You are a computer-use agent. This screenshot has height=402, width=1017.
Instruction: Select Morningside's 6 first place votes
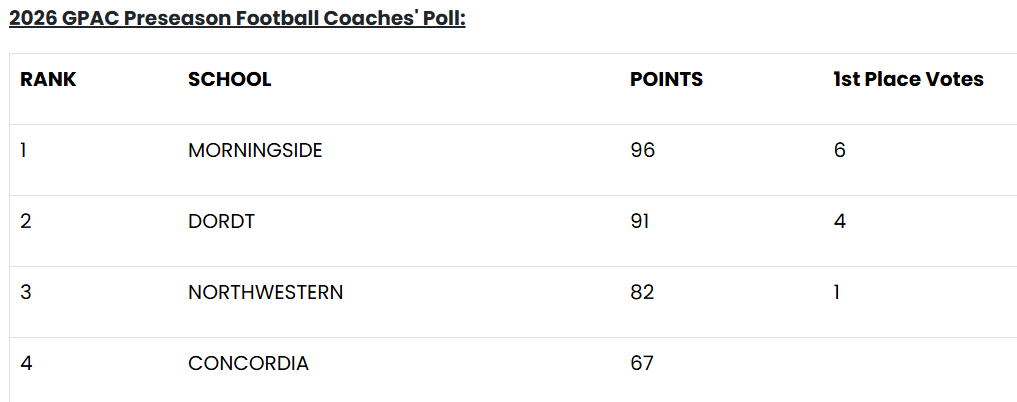click(840, 150)
